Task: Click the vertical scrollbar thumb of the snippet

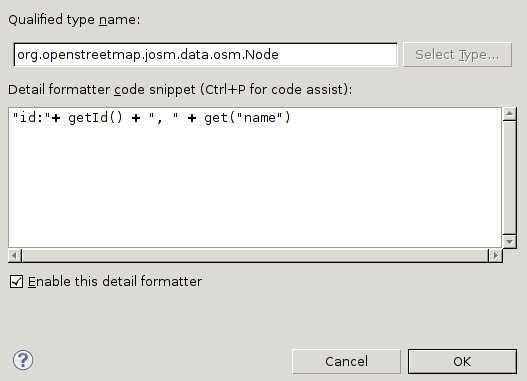Action: coord(510,178)
